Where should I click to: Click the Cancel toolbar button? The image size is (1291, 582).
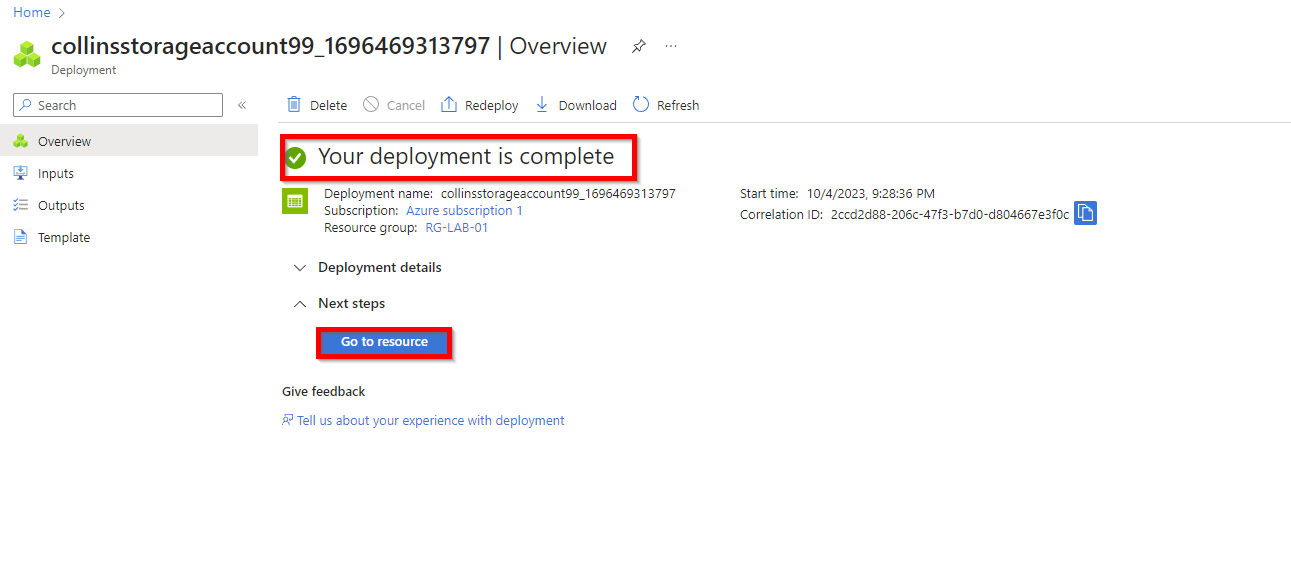tap(394, 105)
